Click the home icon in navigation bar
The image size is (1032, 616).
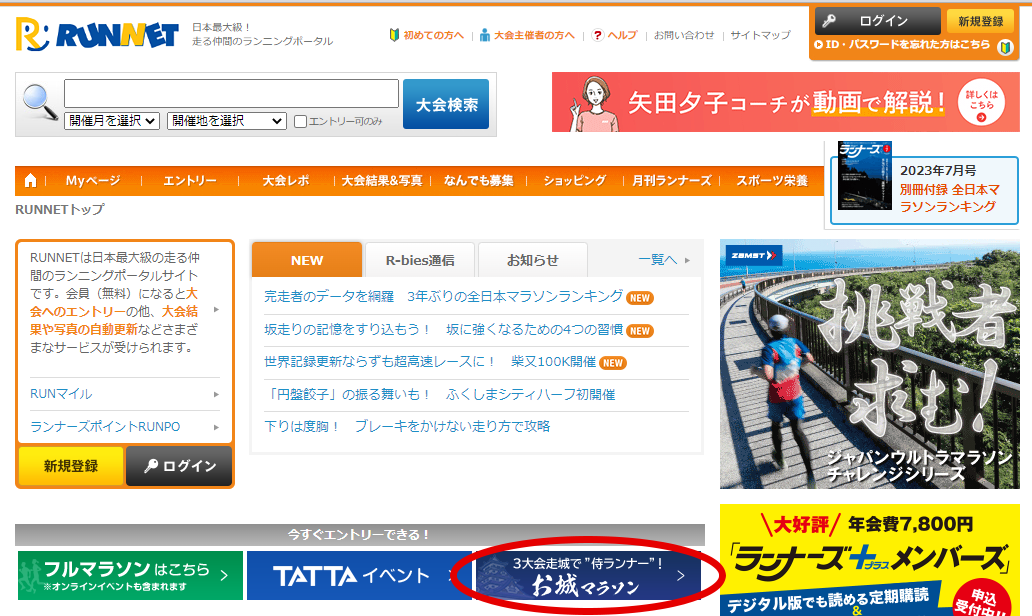coord(31,181)
